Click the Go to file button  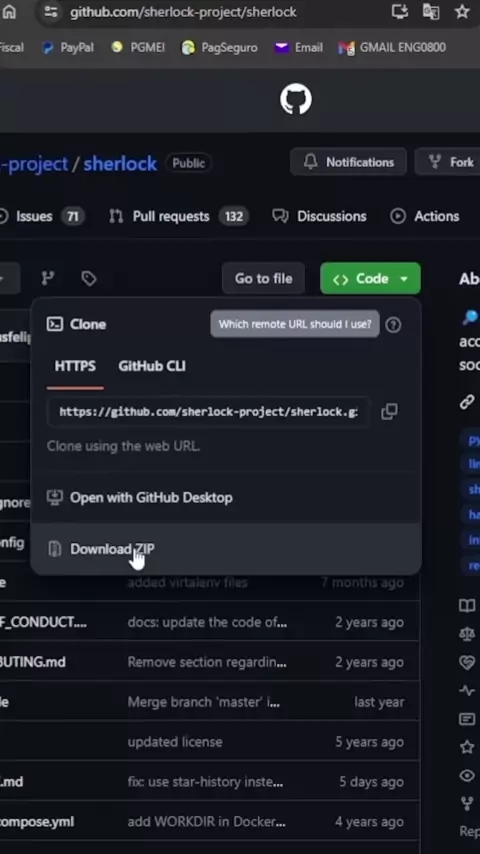point(263,278)
